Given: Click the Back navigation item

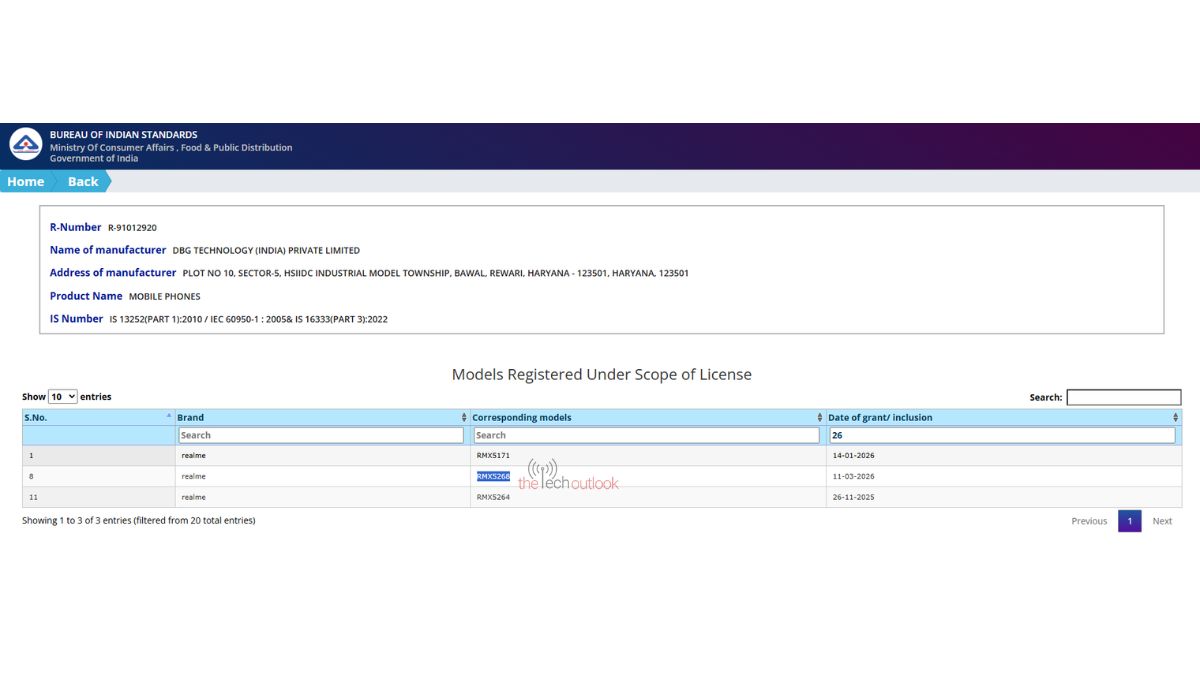Looking at the screenshot, I should click(x=83, y=181).
